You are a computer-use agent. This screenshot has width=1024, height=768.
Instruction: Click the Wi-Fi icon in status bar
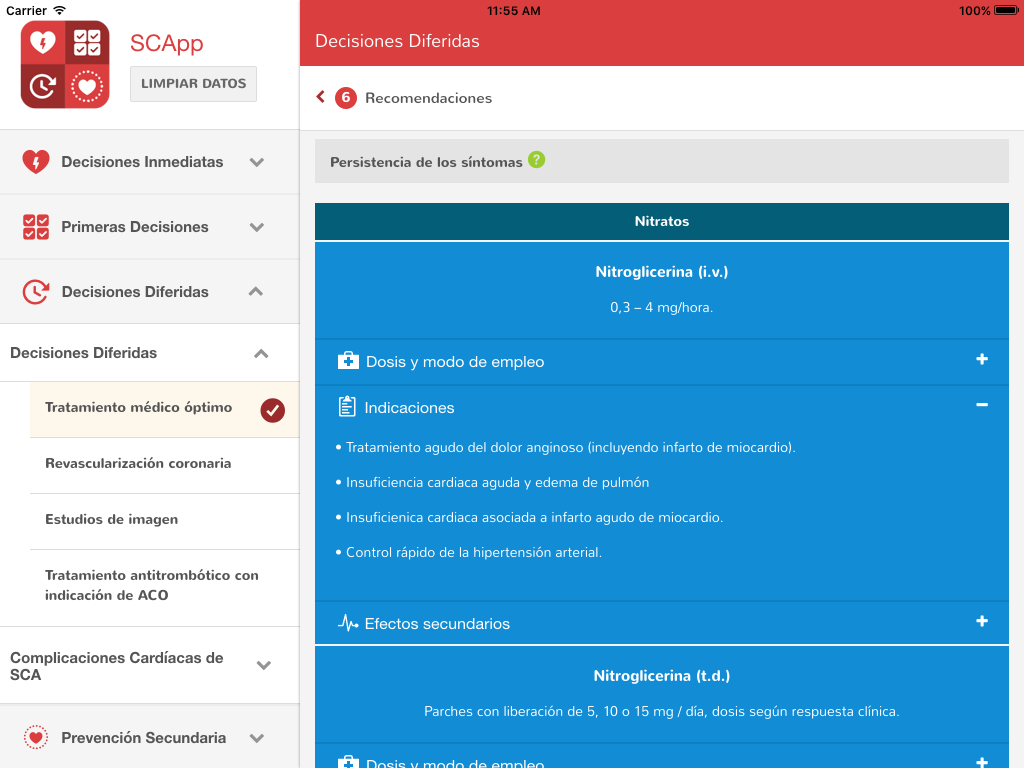(59, 10)
